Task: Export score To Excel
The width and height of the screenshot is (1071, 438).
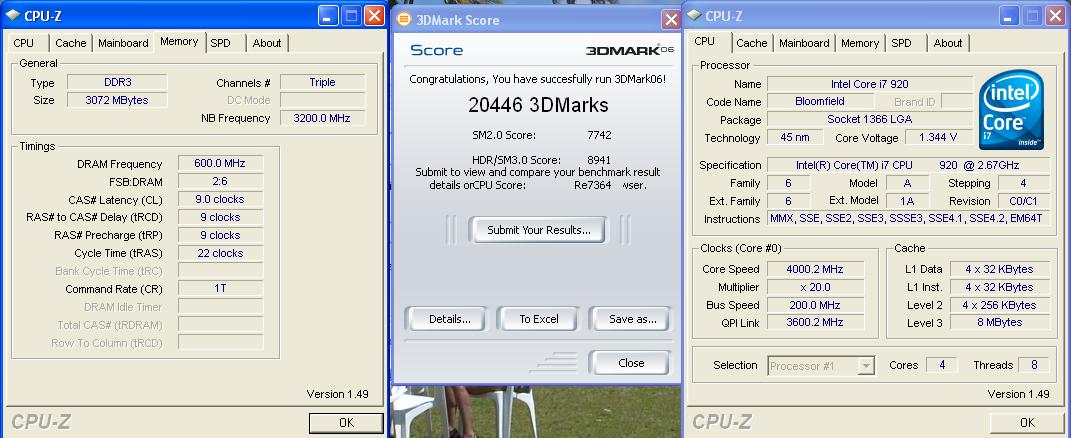Action: [x=539, y=319]
